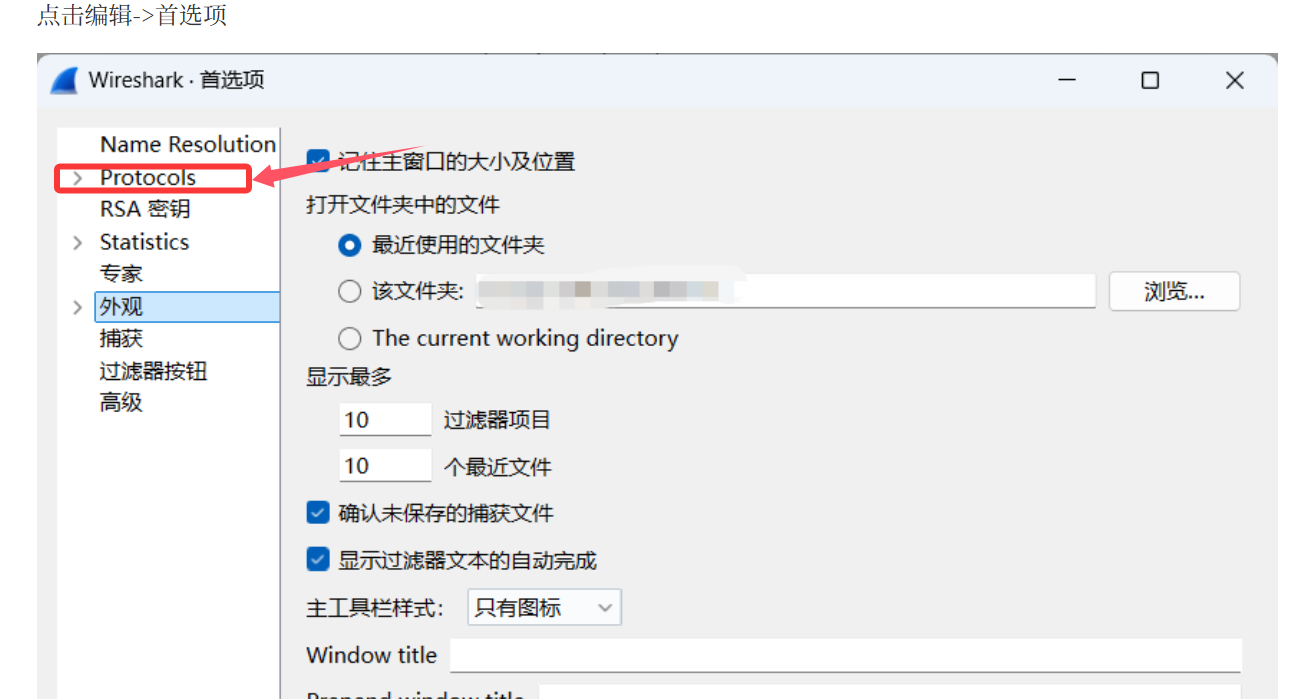Viewport: 1307px width, 699px height.
Task: Expand the 外观 tree node arrow
Action: tap(78, 307)
